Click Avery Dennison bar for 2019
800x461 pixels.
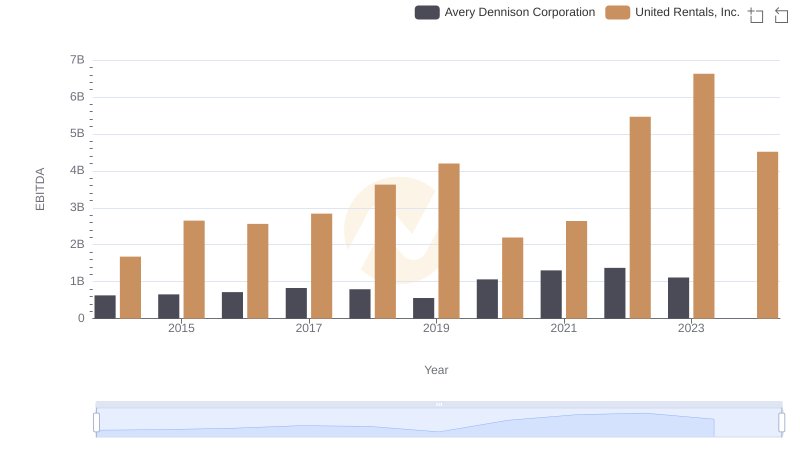423,308
